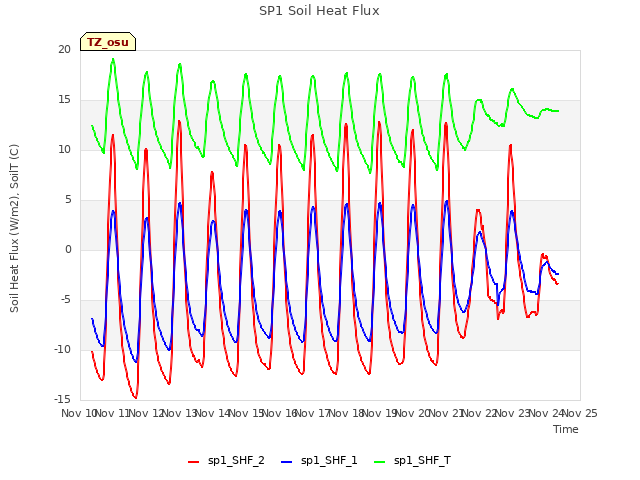The height and width of the screenshot is (480, 640).
Task: Click the y-axis tick value 15
Action: (x=64, y=100)
